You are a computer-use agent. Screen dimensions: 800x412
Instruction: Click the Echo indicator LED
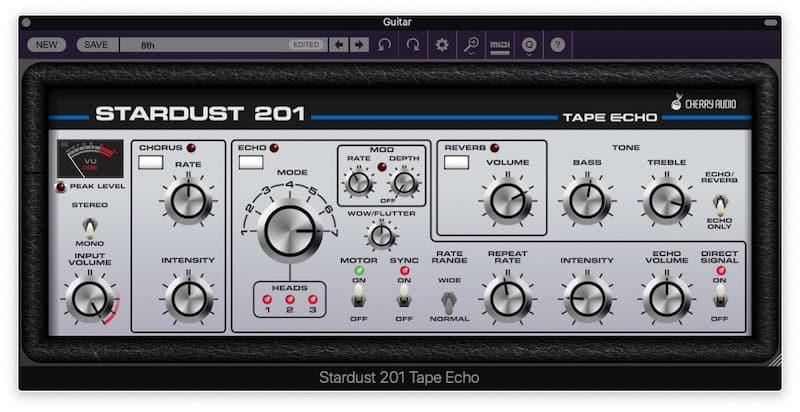(274, 148)
